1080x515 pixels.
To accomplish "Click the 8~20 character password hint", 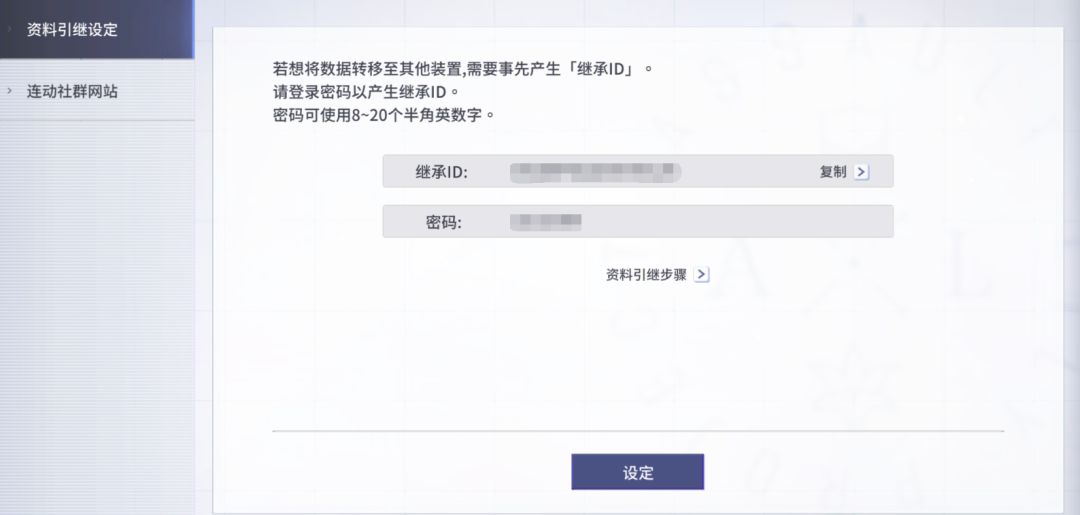I will 384,114.
